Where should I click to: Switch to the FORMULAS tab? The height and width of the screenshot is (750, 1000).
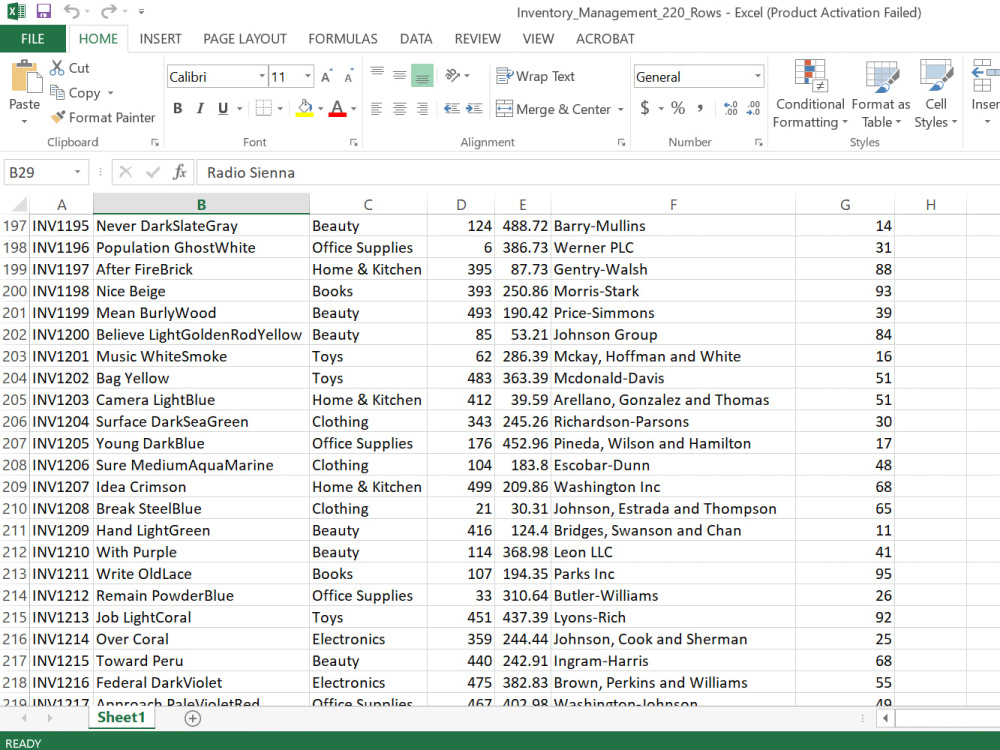[x=343, y=39]
